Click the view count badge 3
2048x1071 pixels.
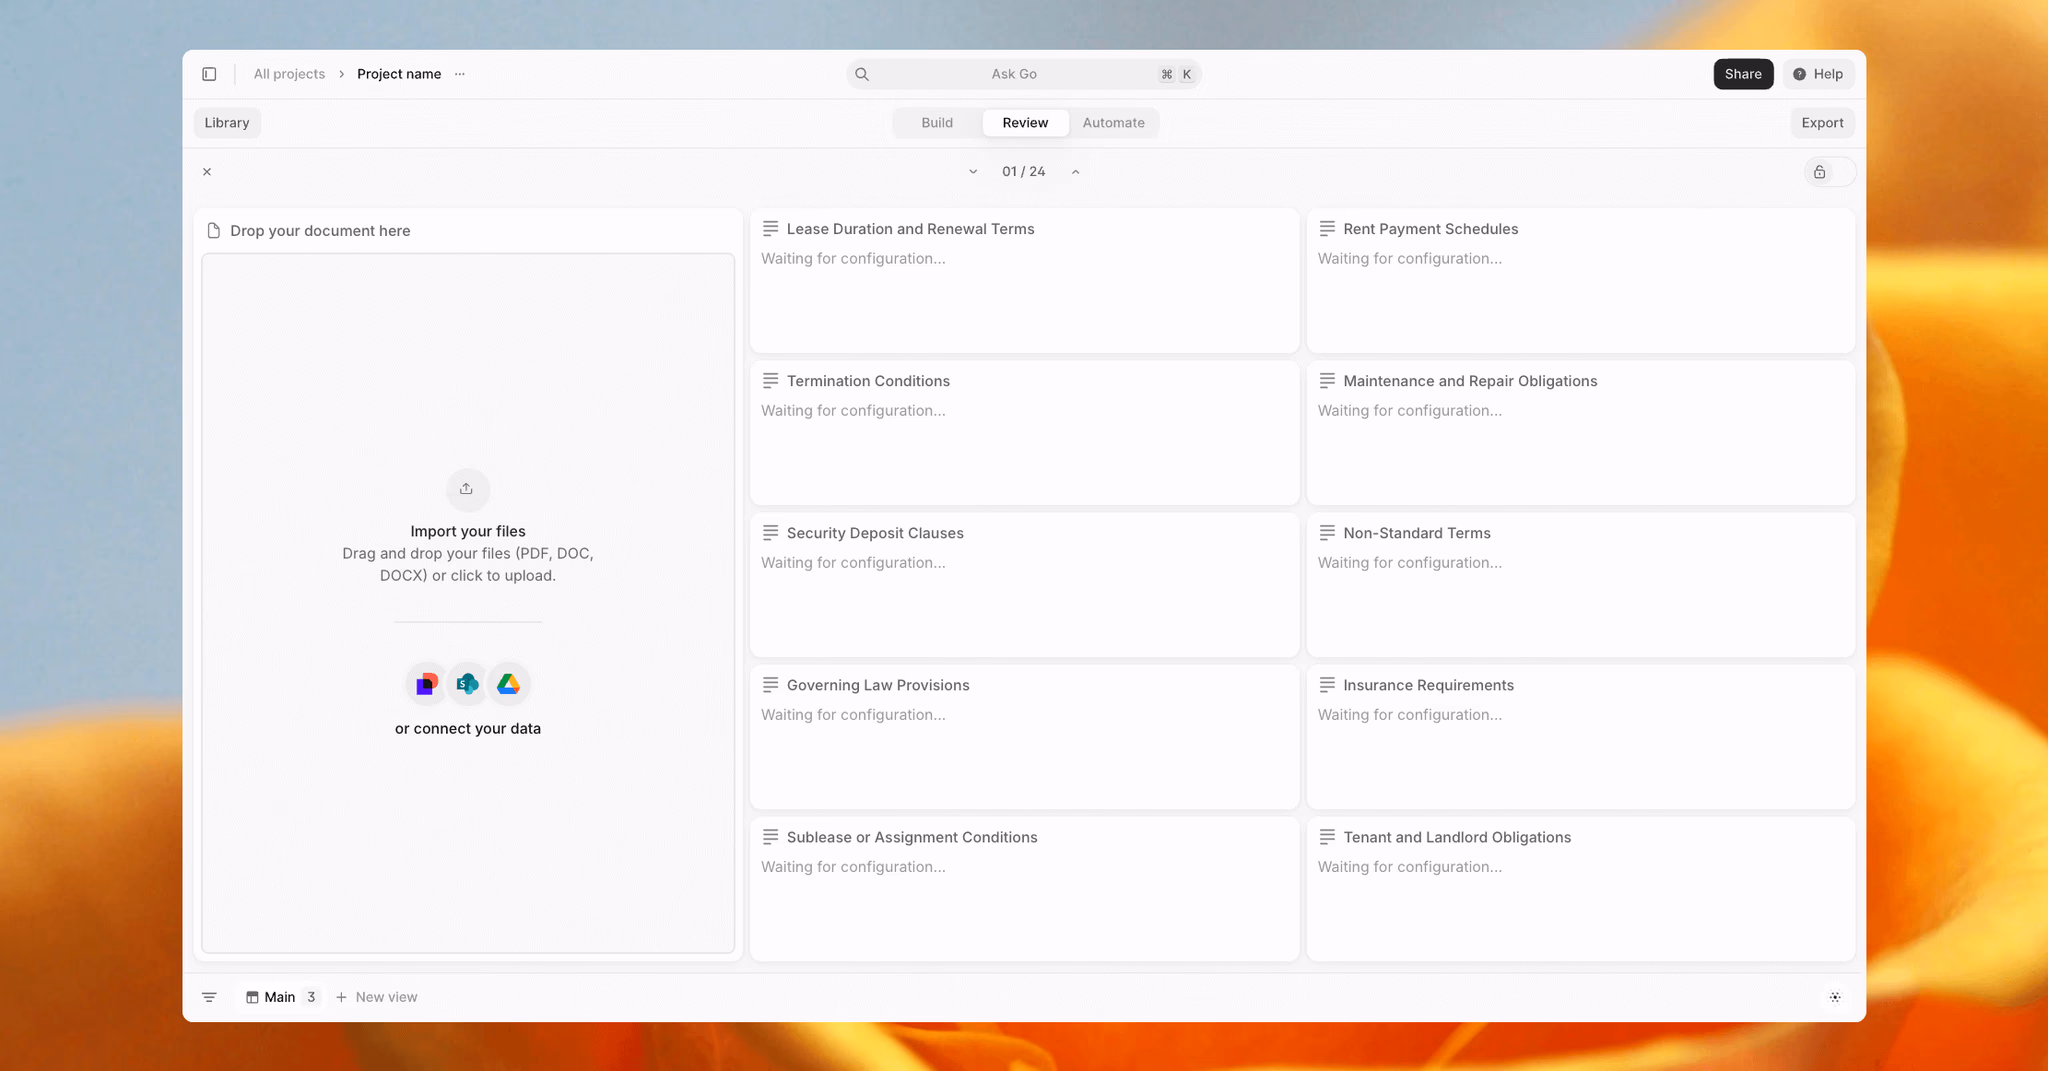[311, 997]
